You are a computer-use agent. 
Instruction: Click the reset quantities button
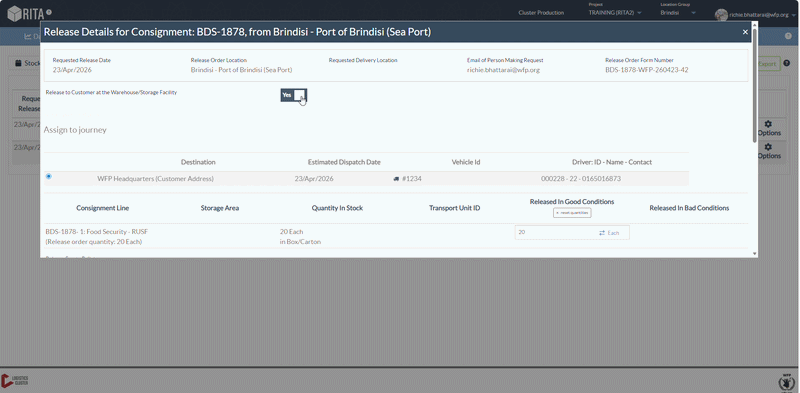click(x=572, y=213)
